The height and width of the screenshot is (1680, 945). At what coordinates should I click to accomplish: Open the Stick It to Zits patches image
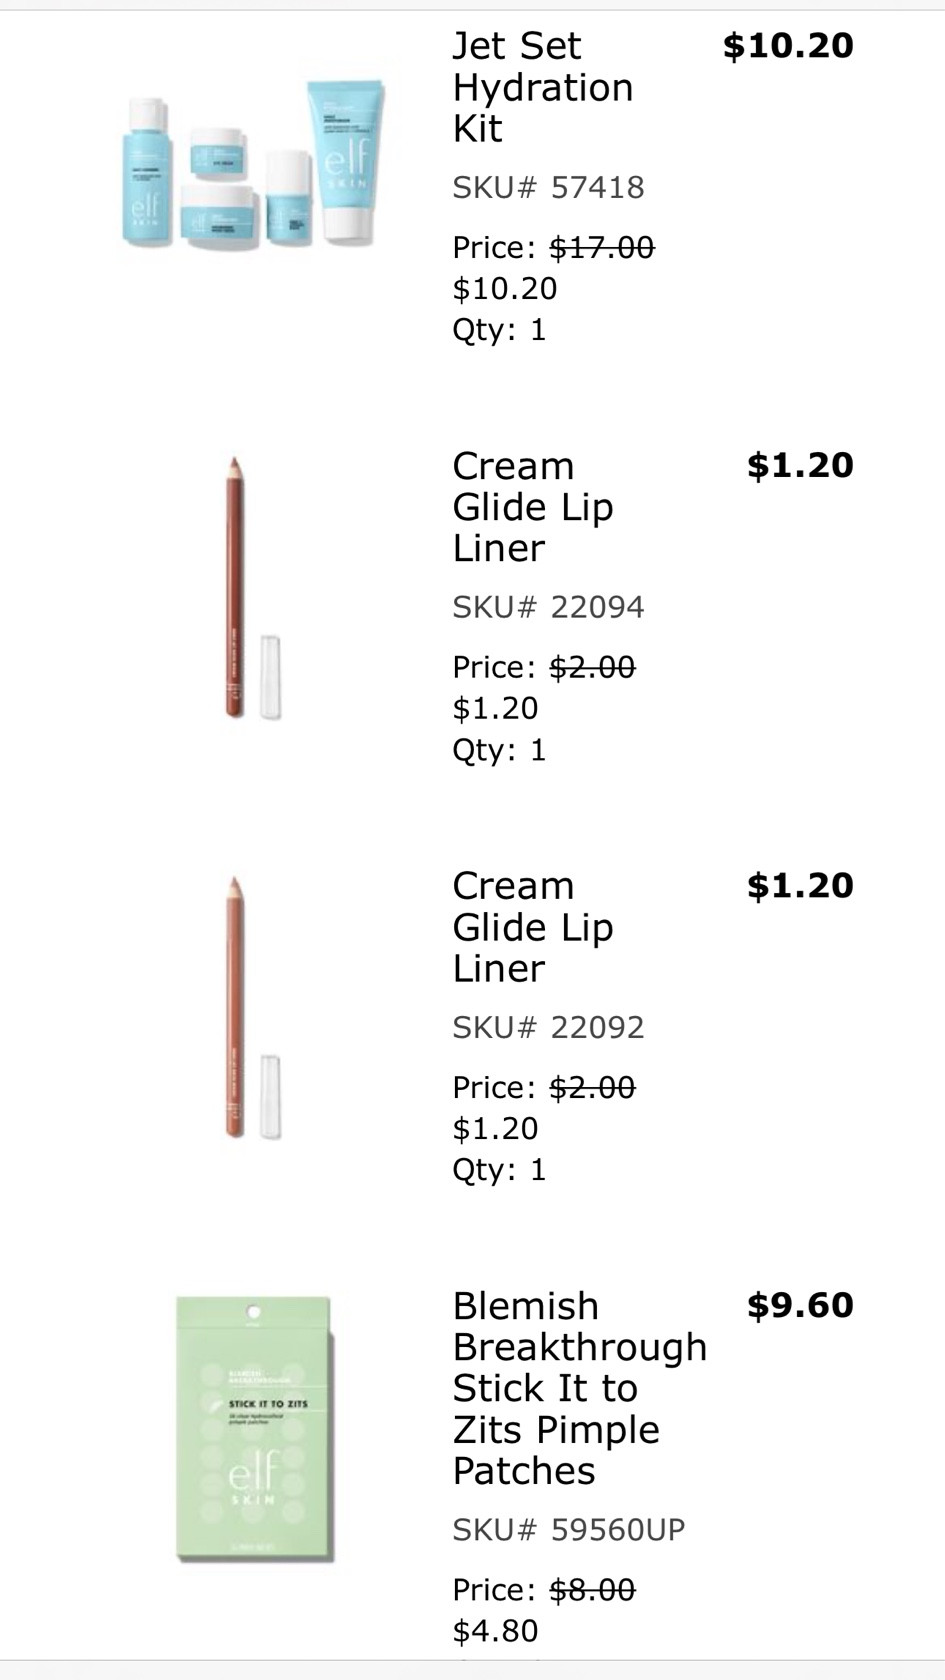coord(253,1429)
